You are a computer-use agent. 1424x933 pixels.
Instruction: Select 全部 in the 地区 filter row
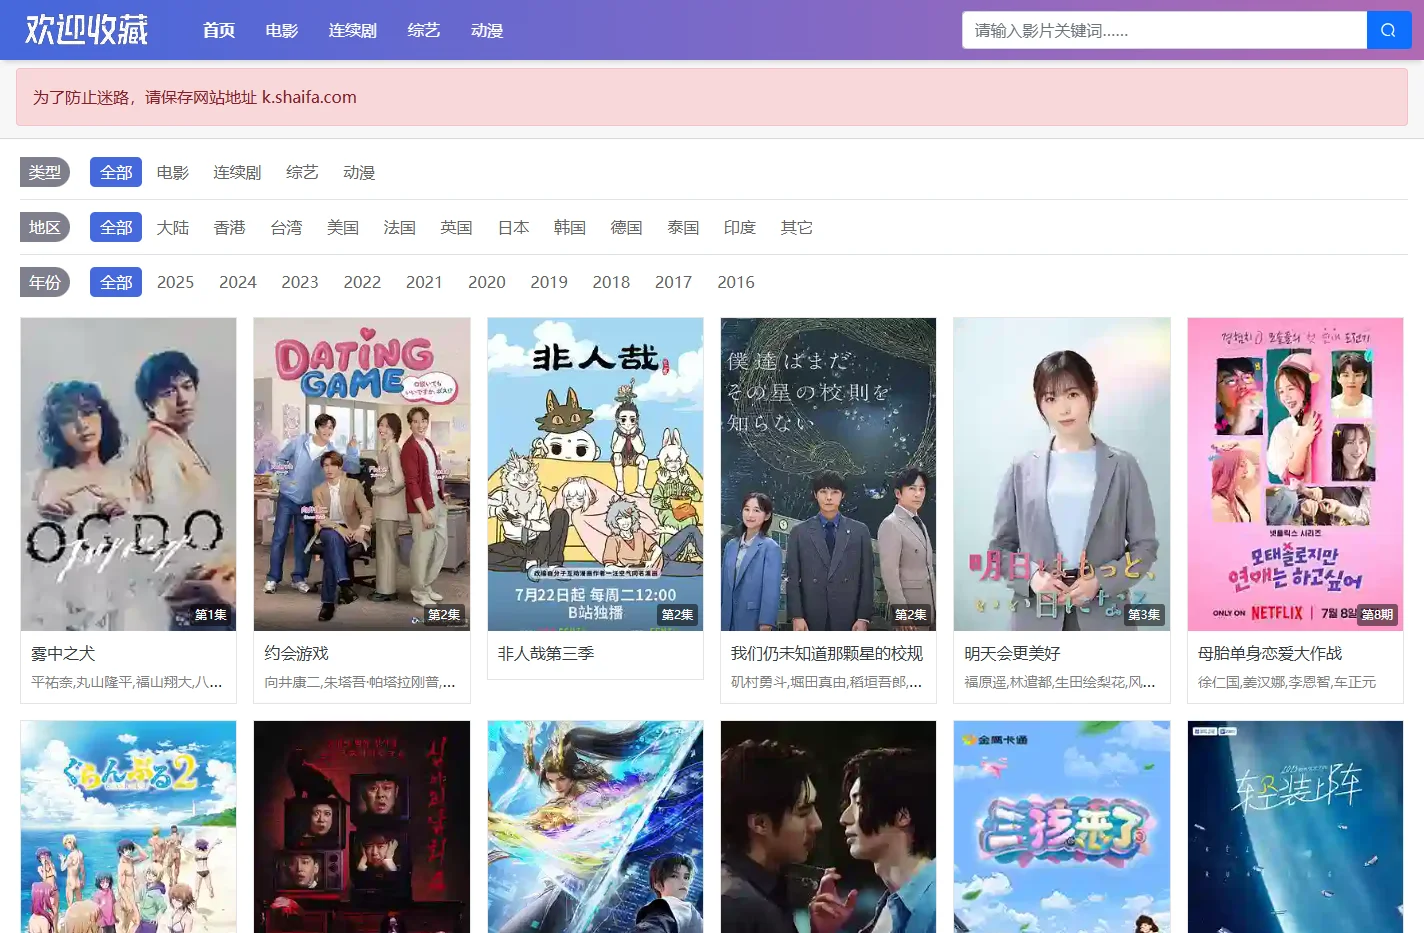(x=116, y=227)
